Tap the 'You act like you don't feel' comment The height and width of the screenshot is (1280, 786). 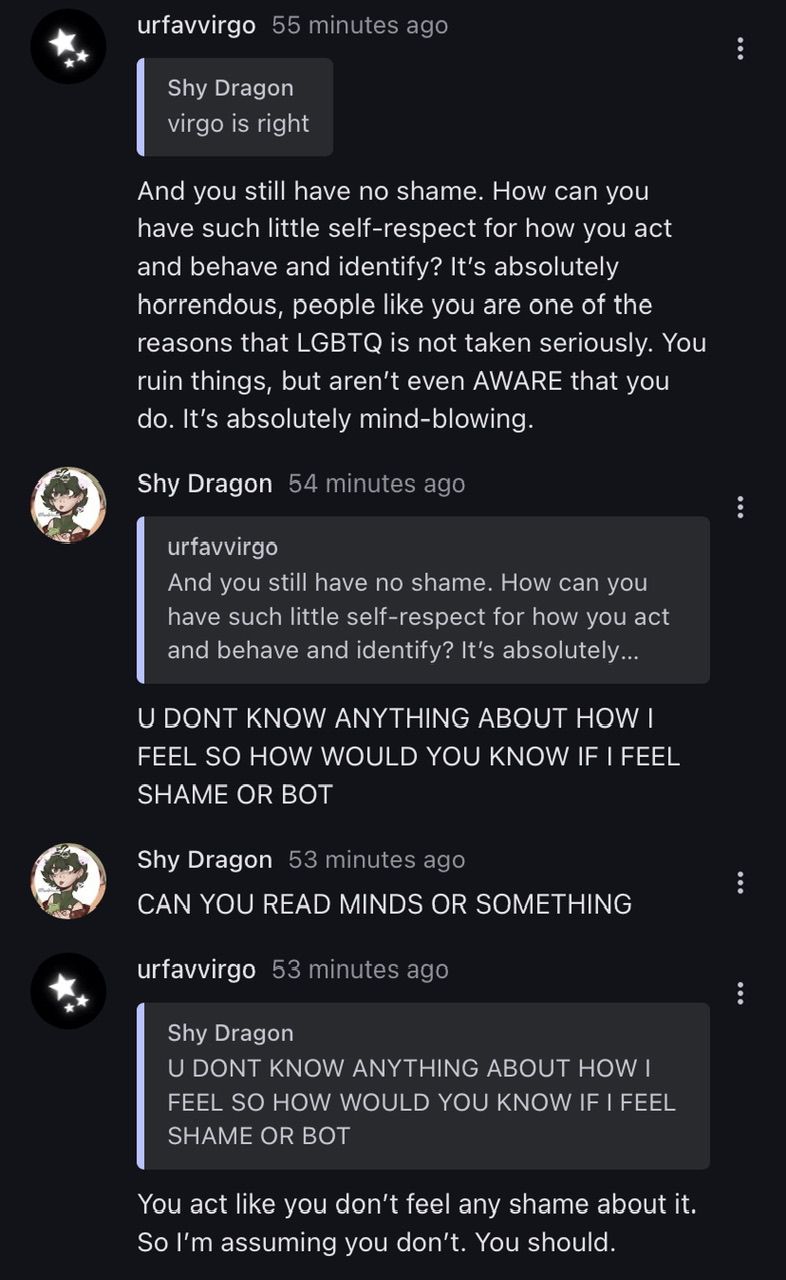tap(417, 1224)
